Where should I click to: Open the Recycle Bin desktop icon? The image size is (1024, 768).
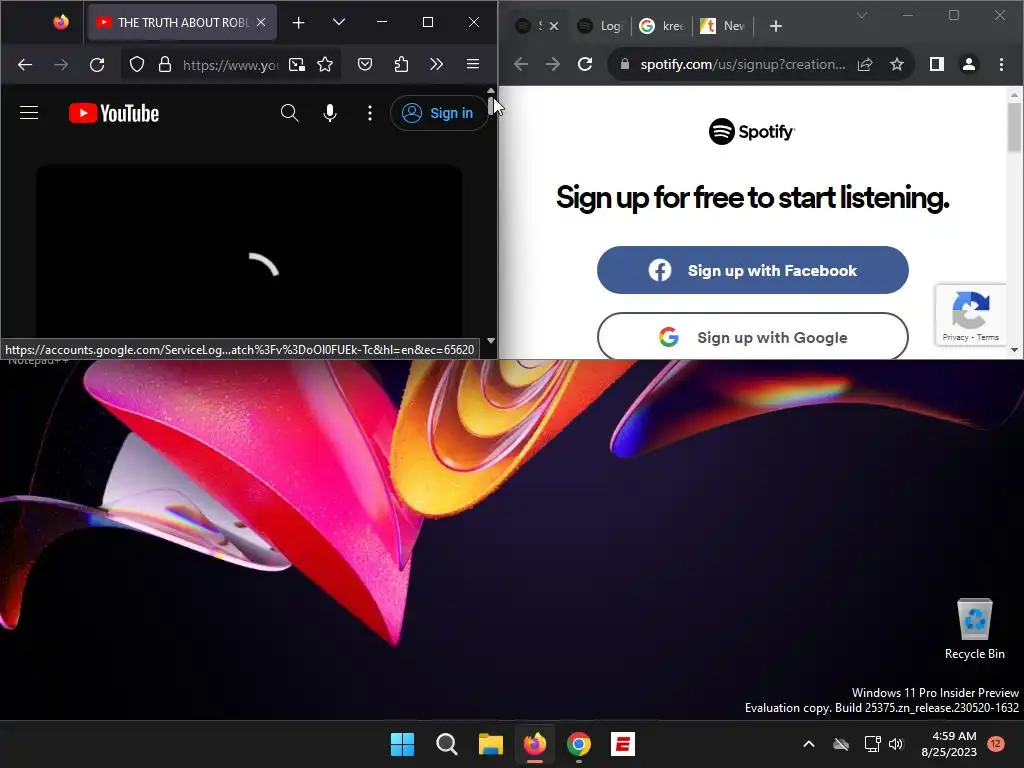pyautogui.click(x=974, y=630)
